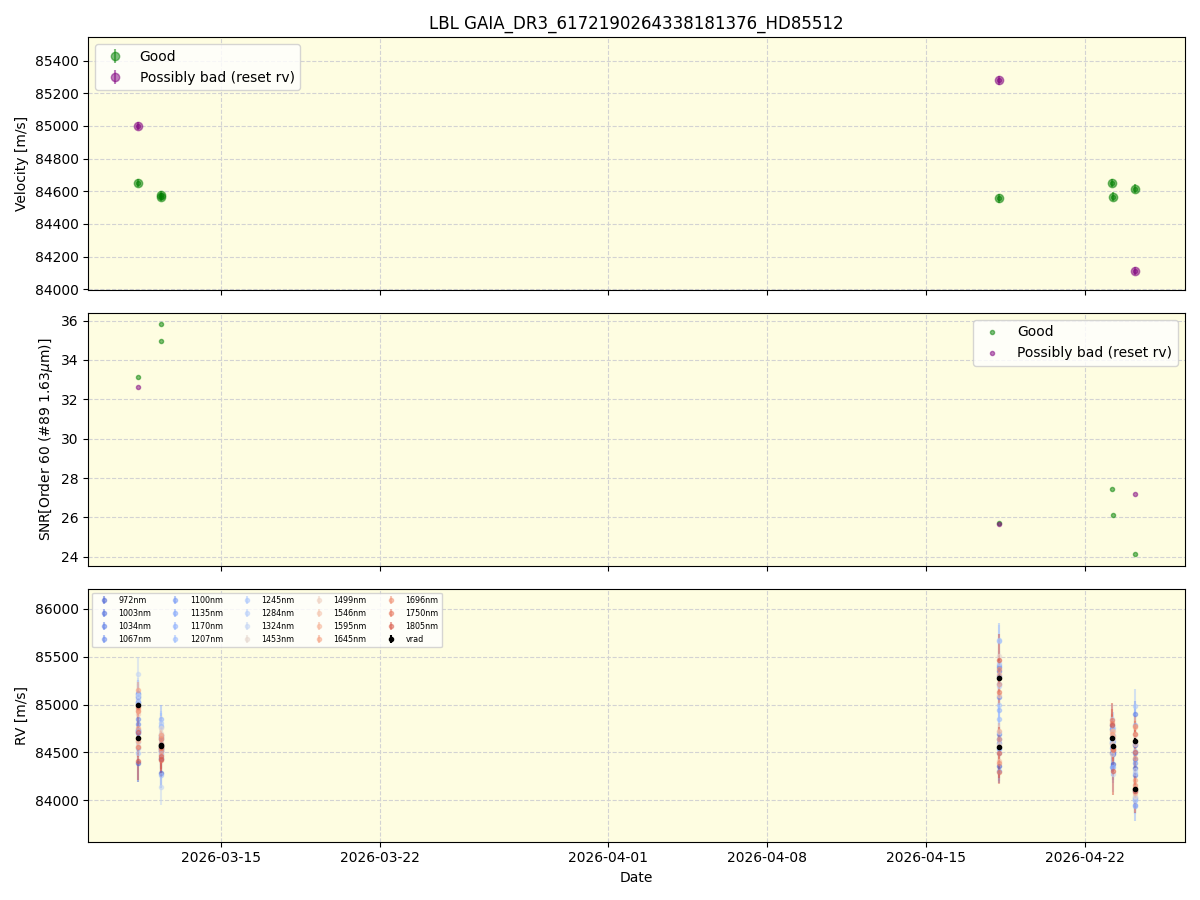Click the purple SNR point near 27 in late April
Image resolution: width=1200 pixels, height=900 pixels.
pos(1135,494)
